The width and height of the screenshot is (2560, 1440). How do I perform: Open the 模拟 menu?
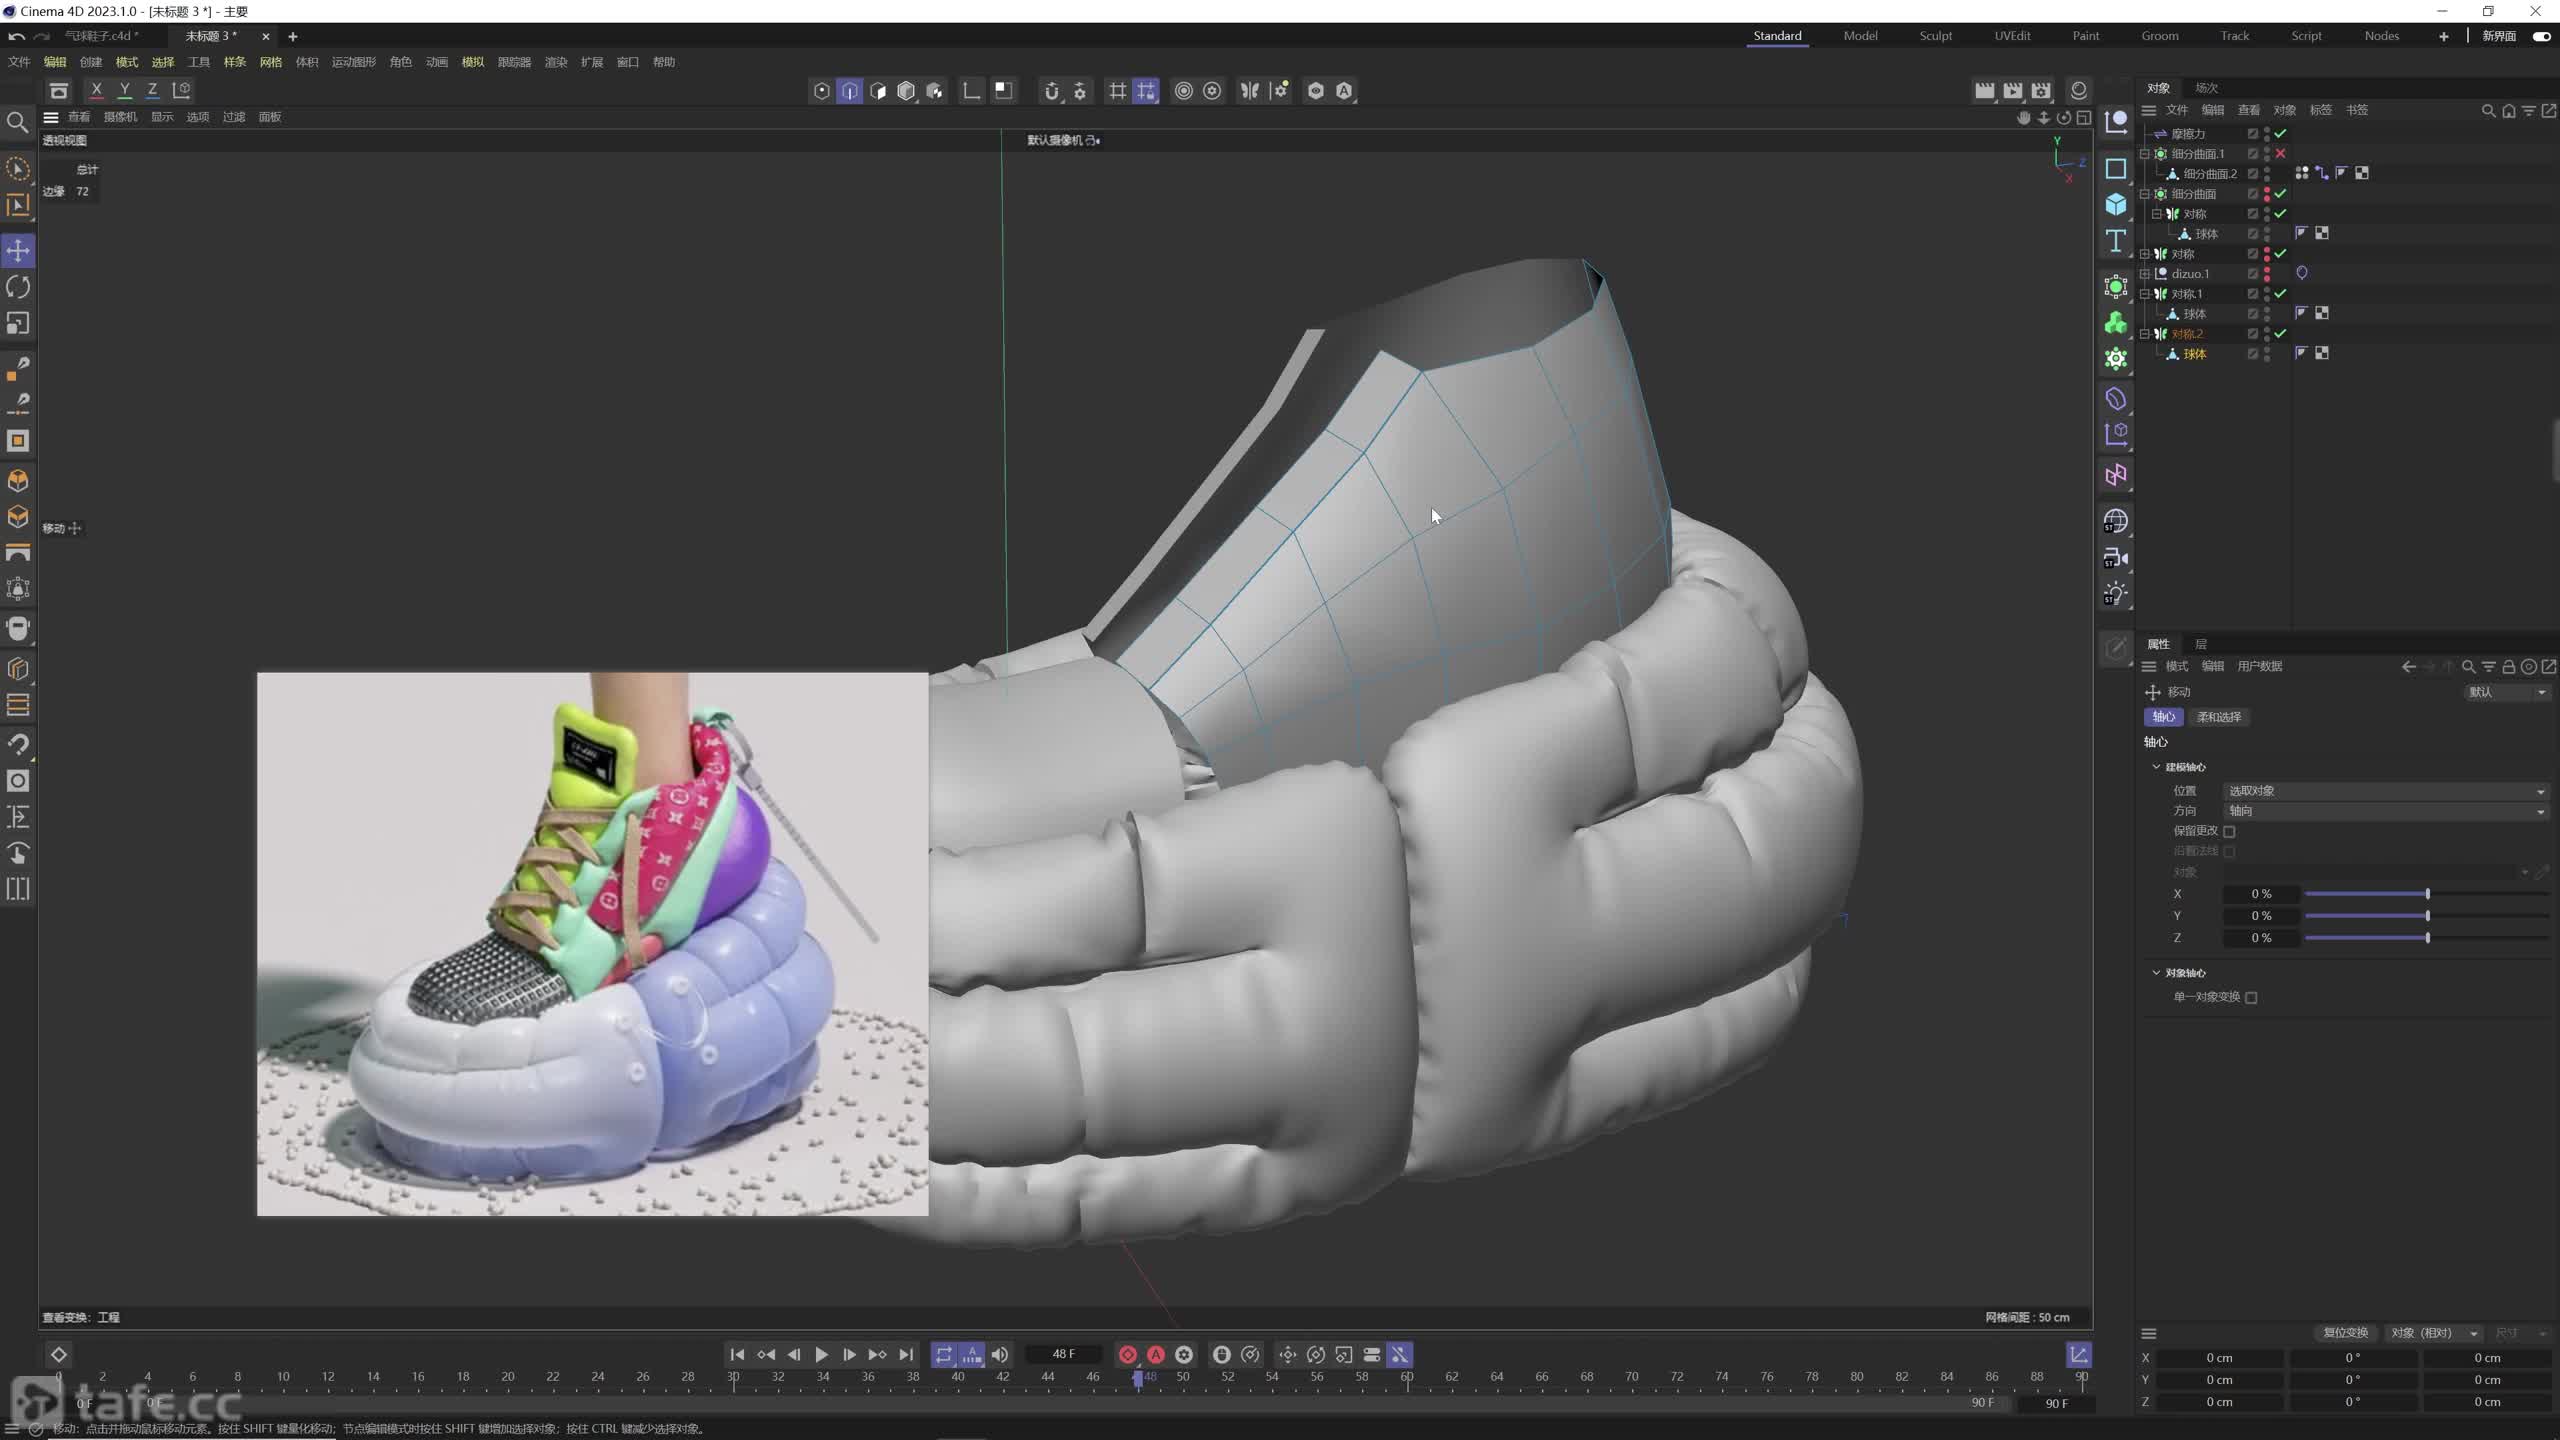coord(473,62)
